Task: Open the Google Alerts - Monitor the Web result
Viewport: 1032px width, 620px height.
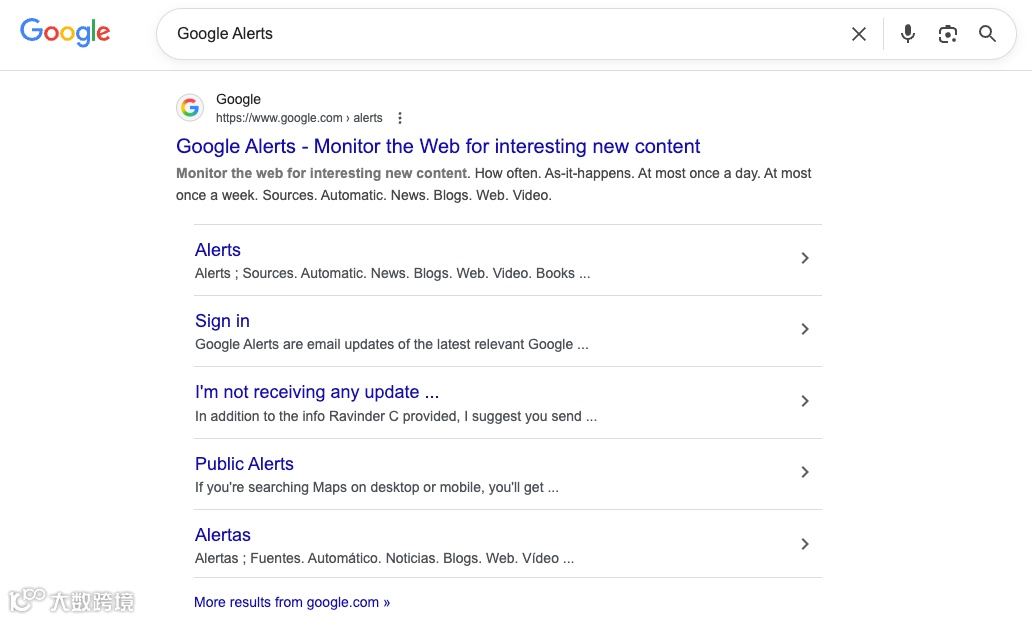Action: (438, 146)
